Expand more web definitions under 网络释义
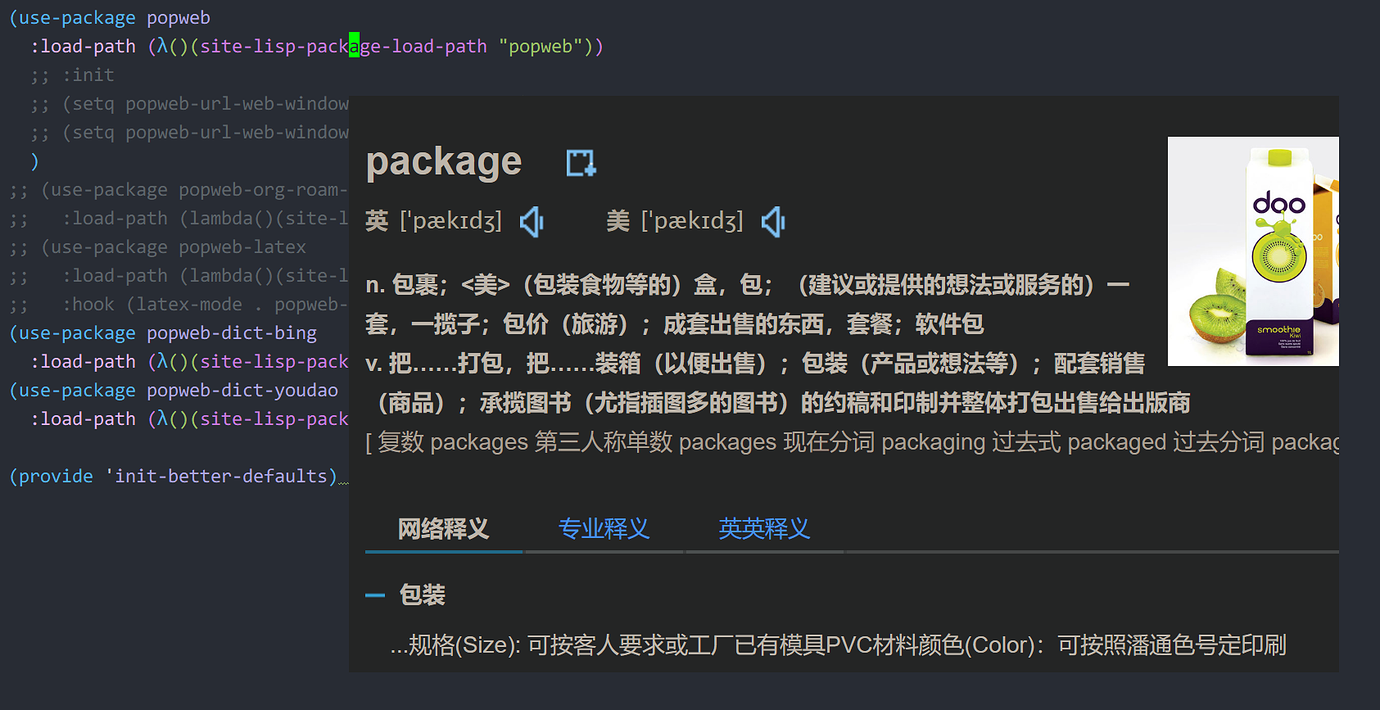 [x=443, y=529]
